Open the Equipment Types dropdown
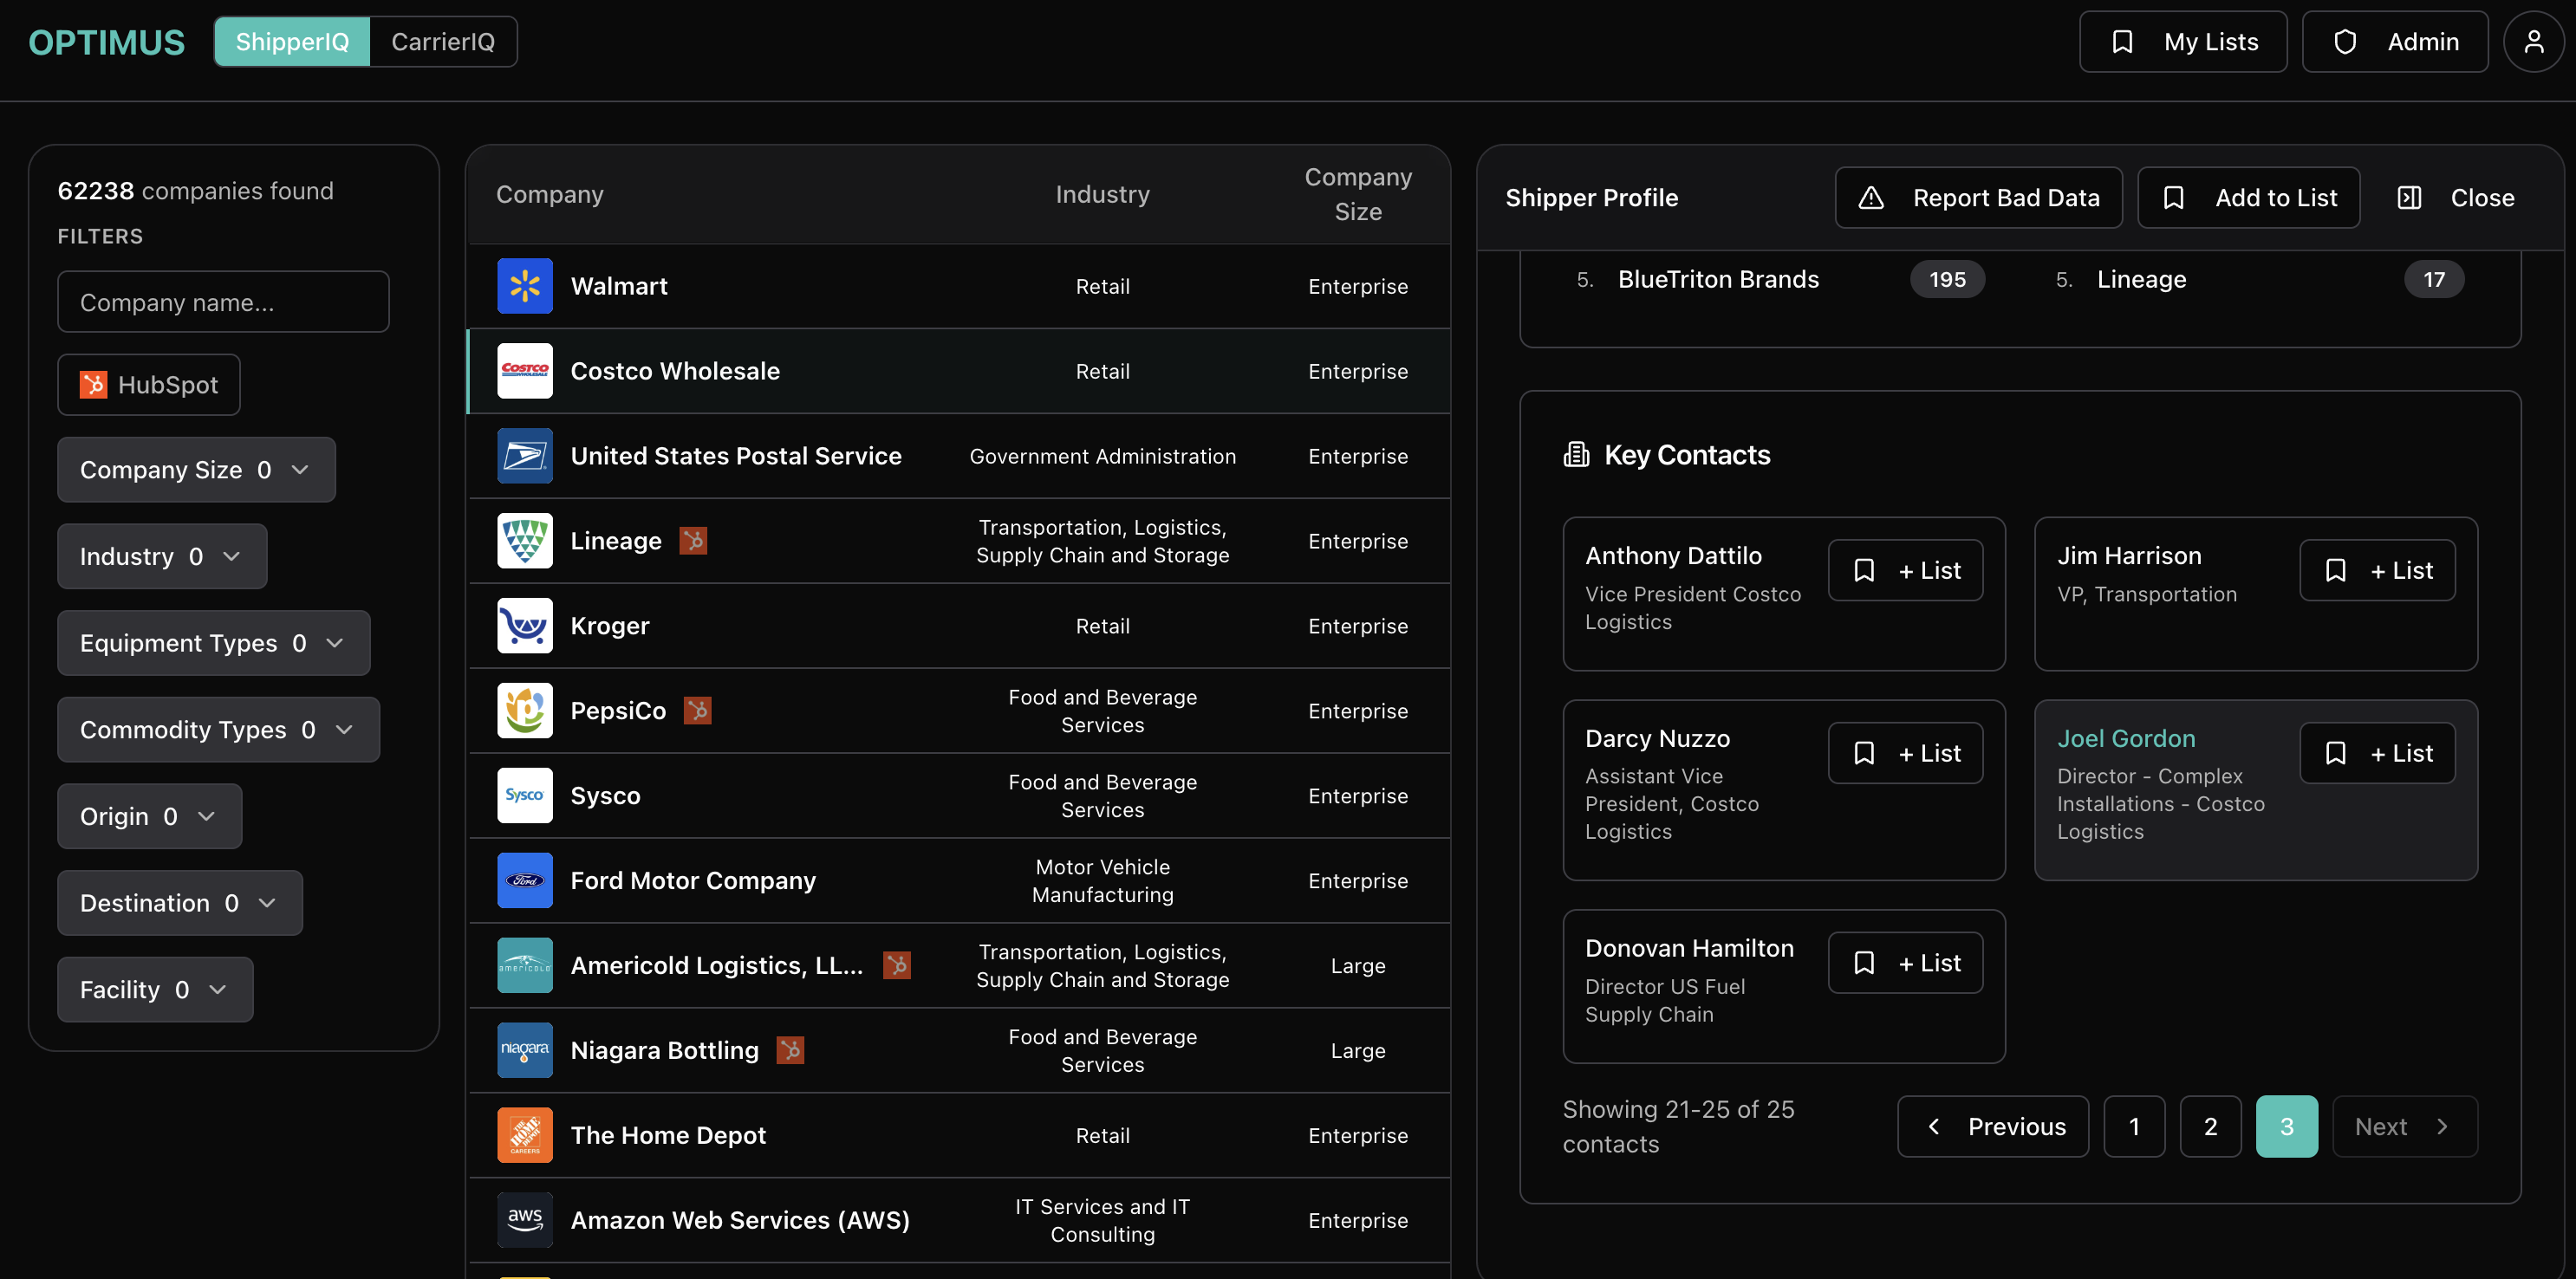The image size is (2576, 1279). 213,643
